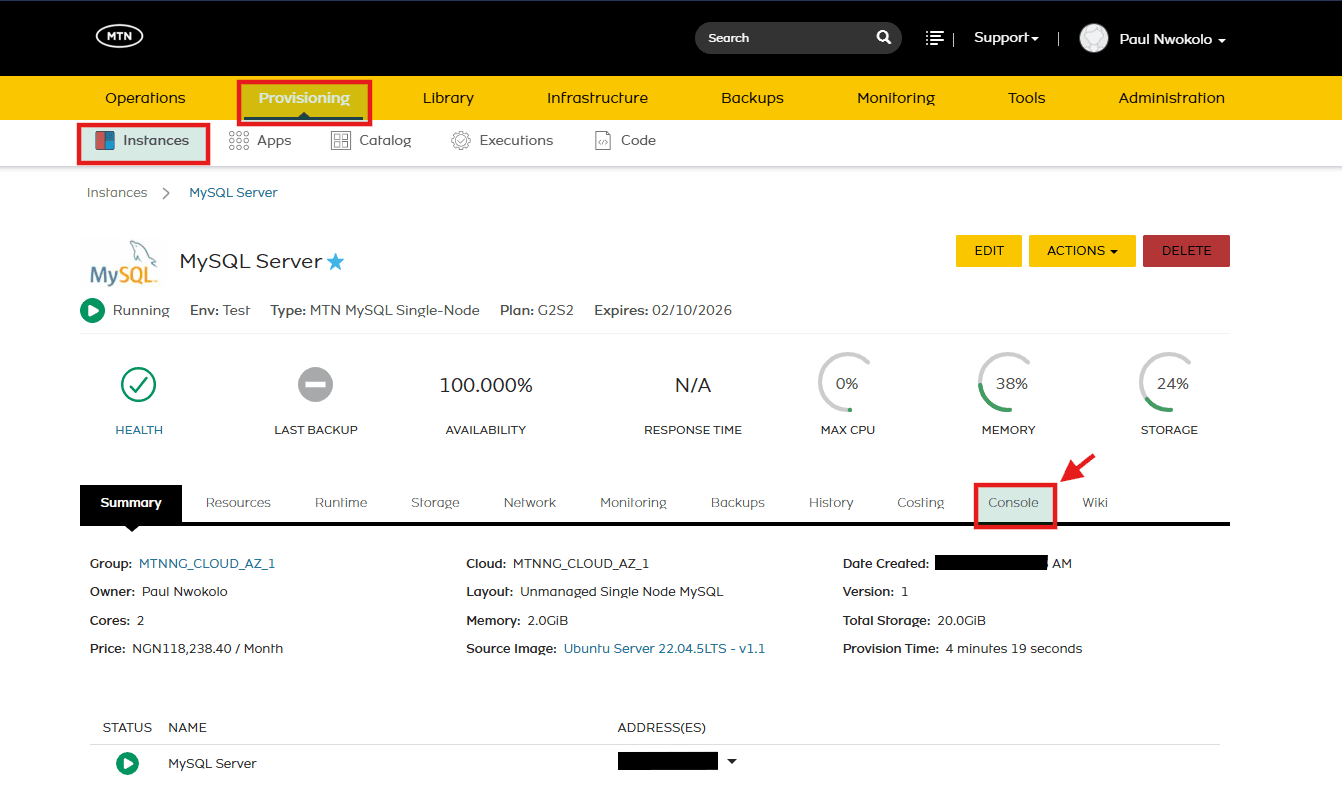Click the user avatar icon
The image size is (1342, 790).
point(1094,38)
